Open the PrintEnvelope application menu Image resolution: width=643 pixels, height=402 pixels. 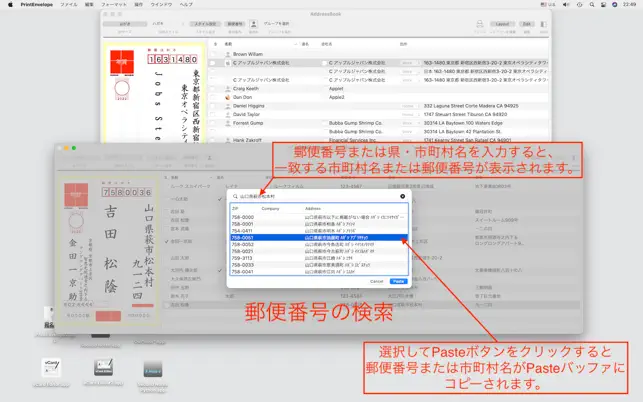click(x=37, y=5)
